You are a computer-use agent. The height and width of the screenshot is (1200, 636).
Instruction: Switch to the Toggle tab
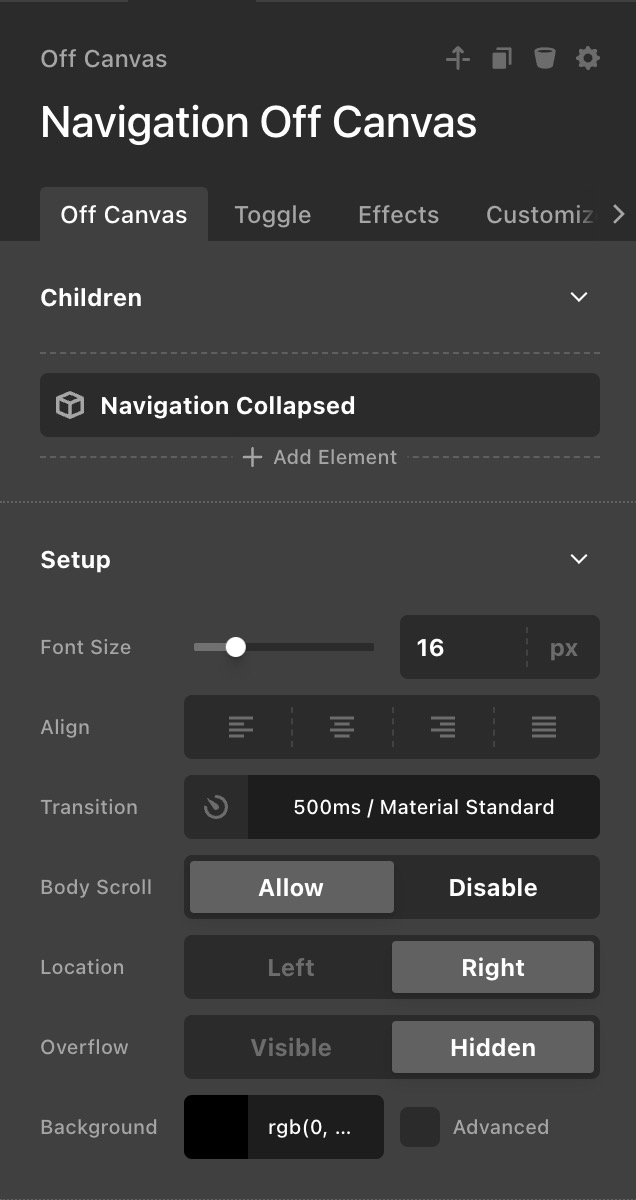(x=272, y=215)
